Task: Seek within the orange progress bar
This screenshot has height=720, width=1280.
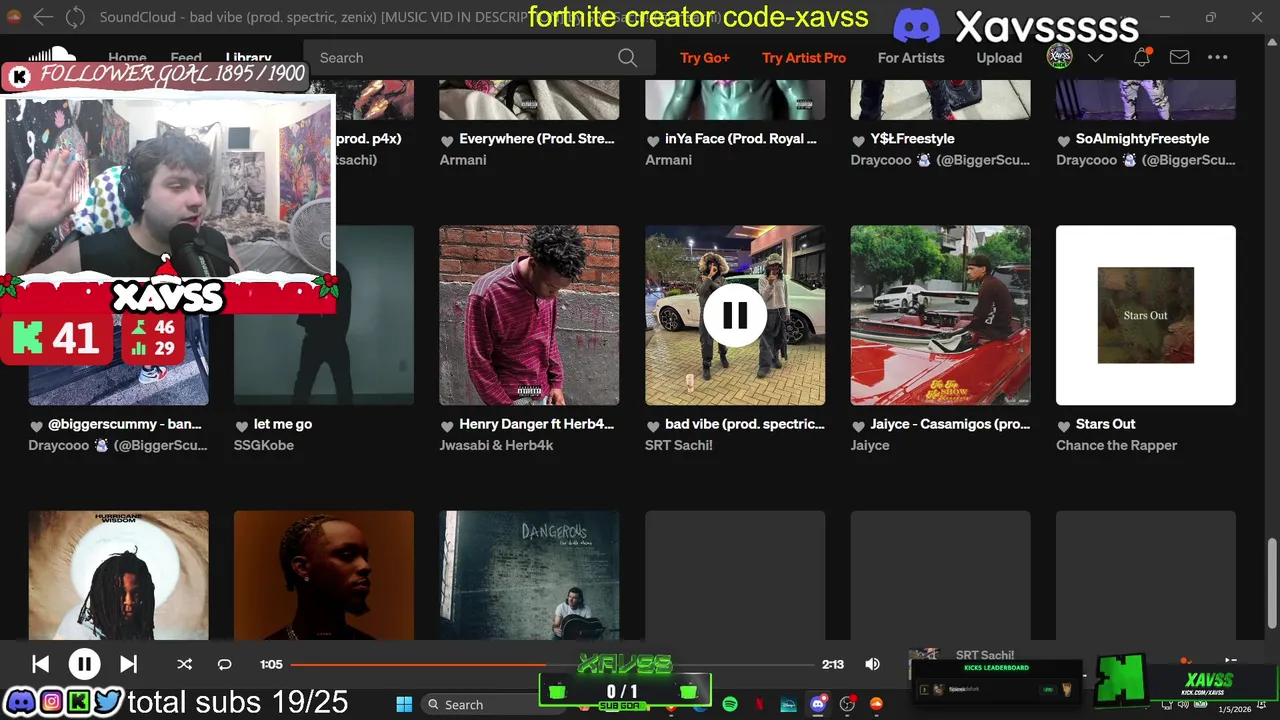Action: point(552,664)
